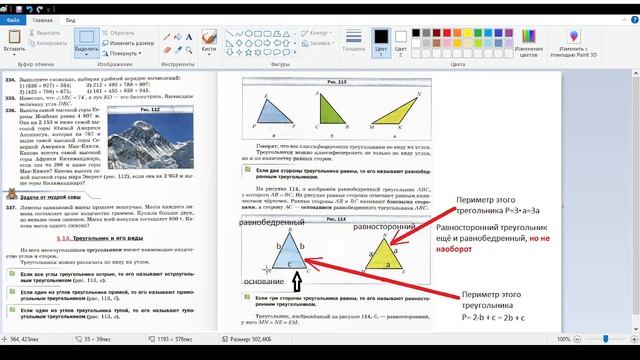The height and width of the screenshot is (360, 640).
Task: Click the vertical scrollbar down arrow
Action: [x=636, y=329]
